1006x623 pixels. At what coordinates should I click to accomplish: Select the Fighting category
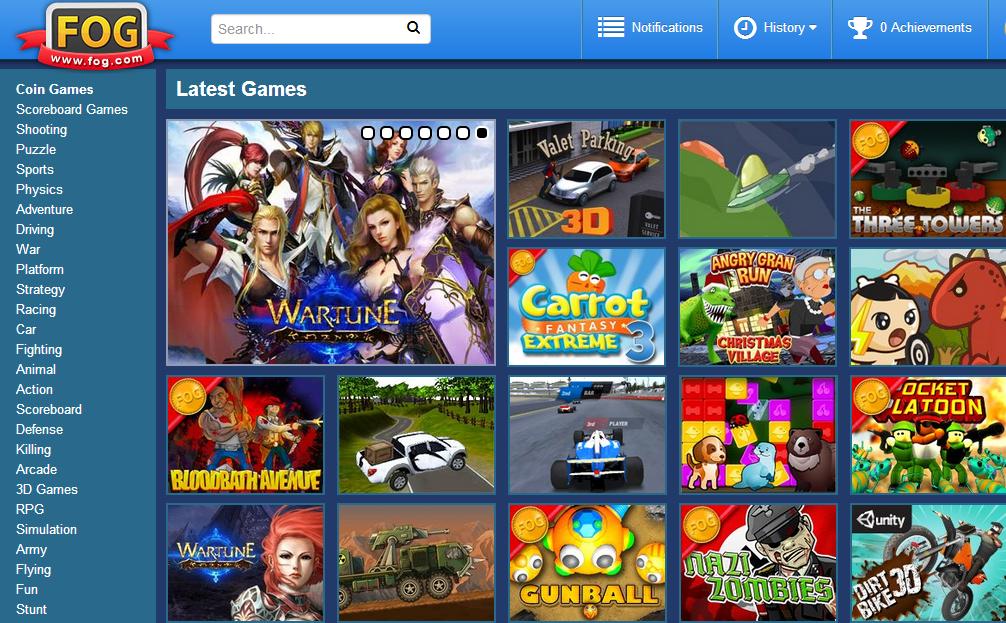[38, 349]
